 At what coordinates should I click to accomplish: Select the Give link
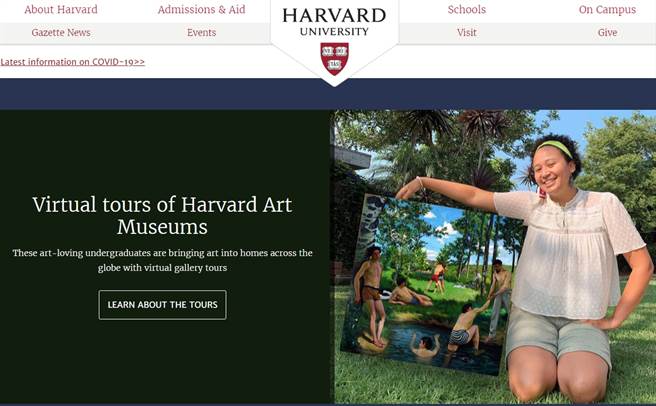[607, 33]
